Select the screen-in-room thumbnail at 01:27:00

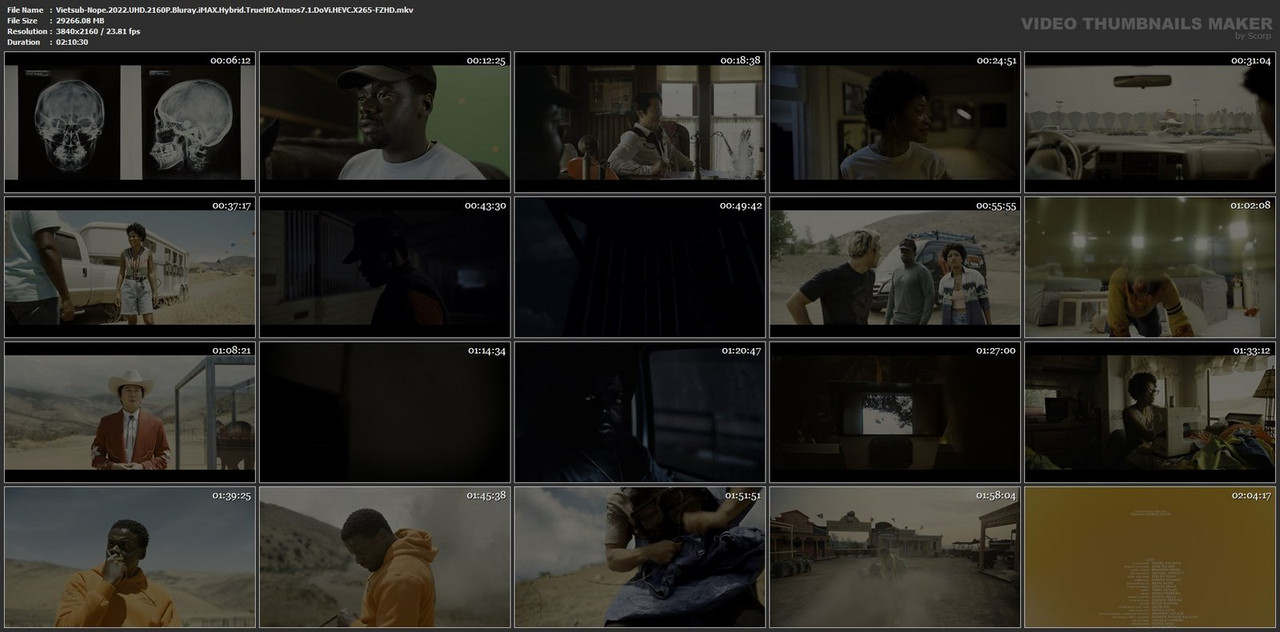895,412
